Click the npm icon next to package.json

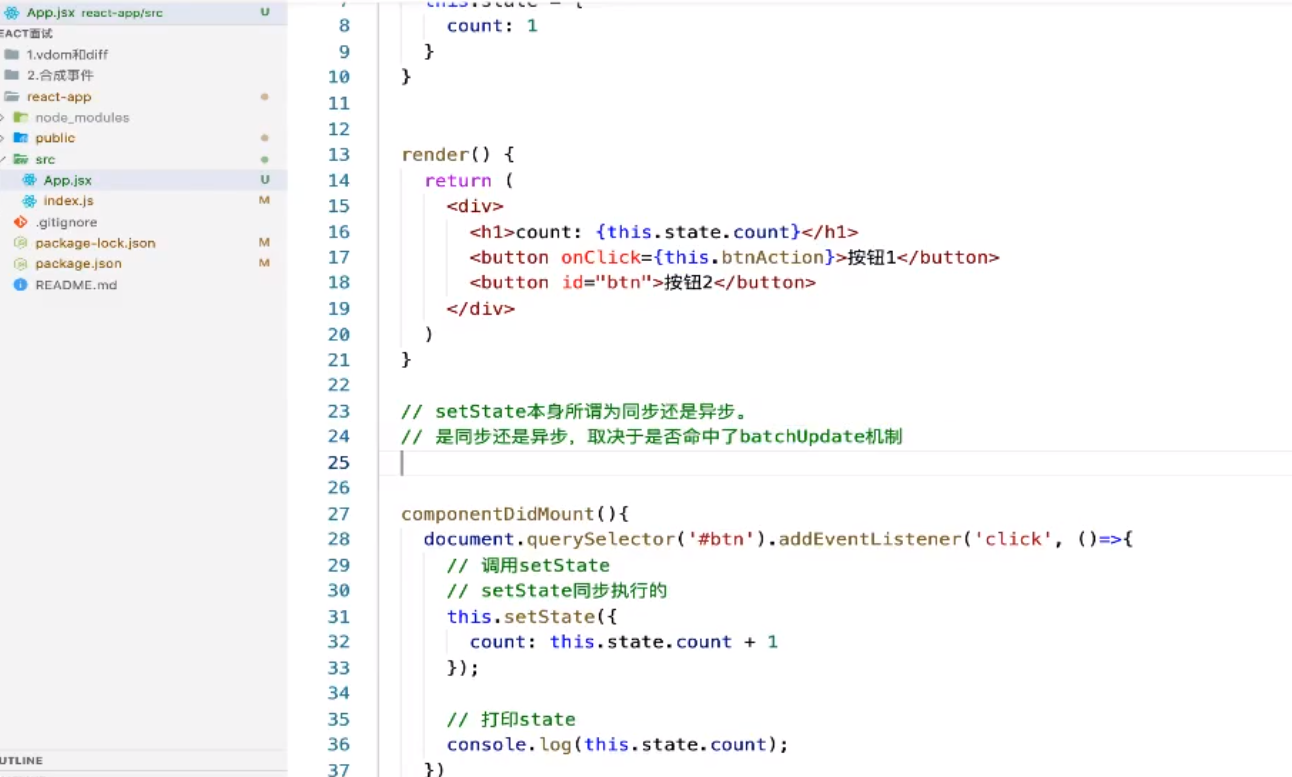pyautogui.click(x=18, y=263)
